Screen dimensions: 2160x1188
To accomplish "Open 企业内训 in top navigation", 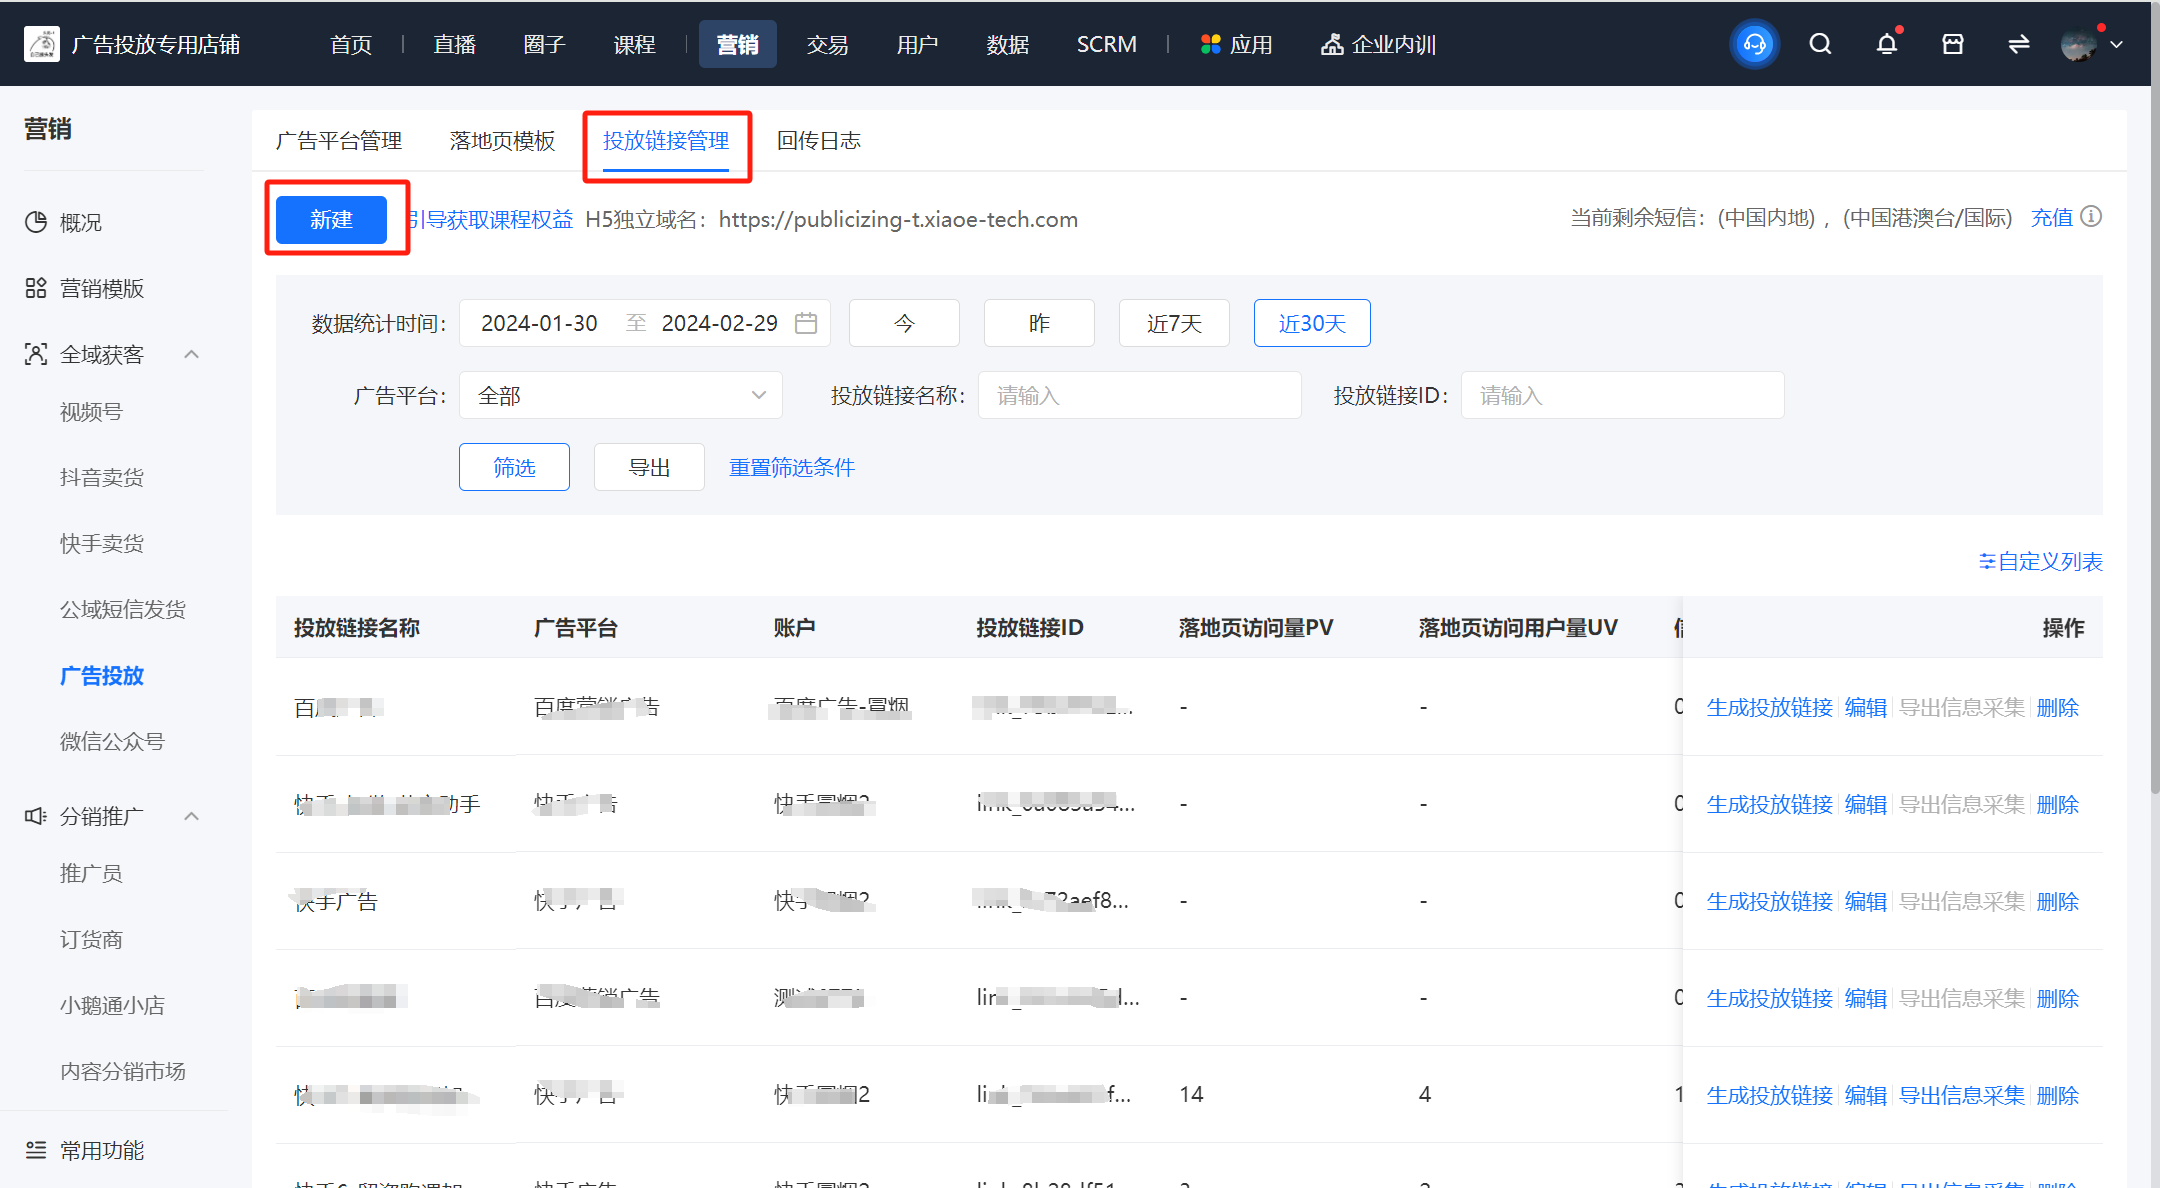I will coord(1378,44).
